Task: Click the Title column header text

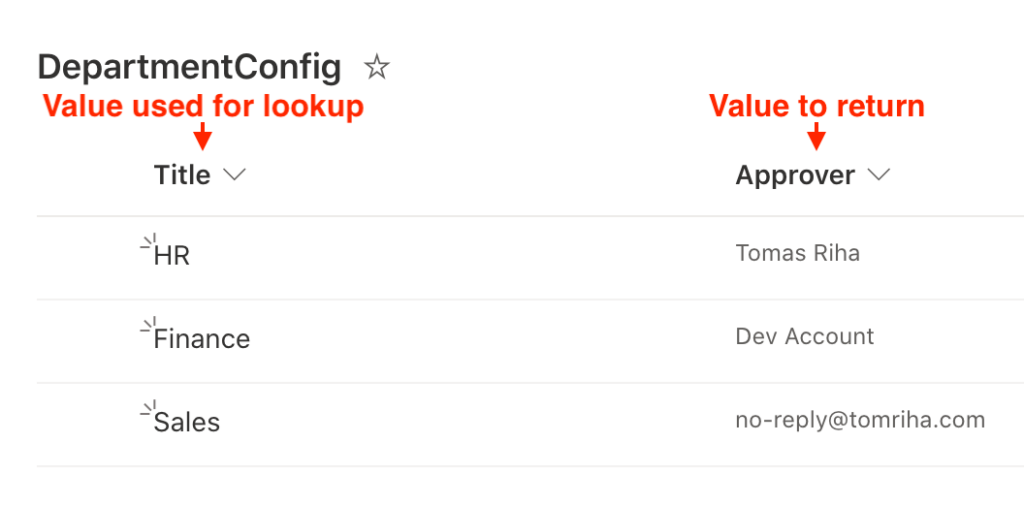Action: (182, 175)
